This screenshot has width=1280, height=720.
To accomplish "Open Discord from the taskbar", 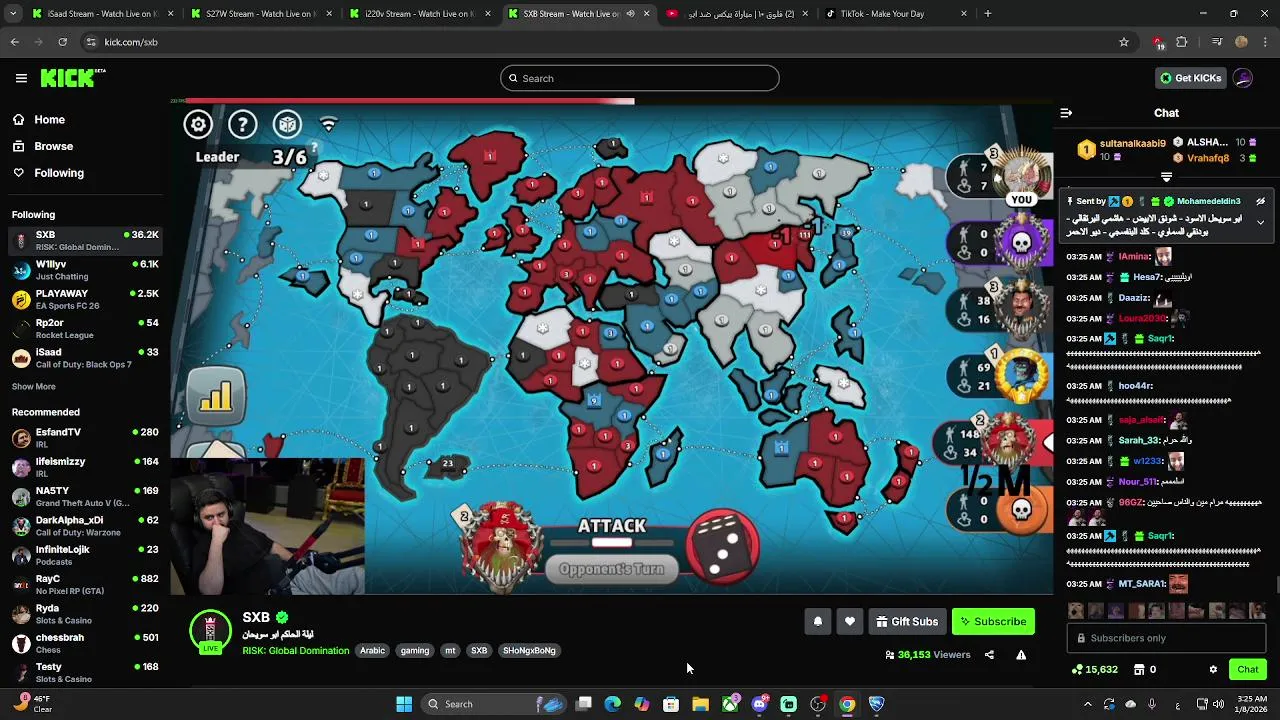I will tap(759, 704).
